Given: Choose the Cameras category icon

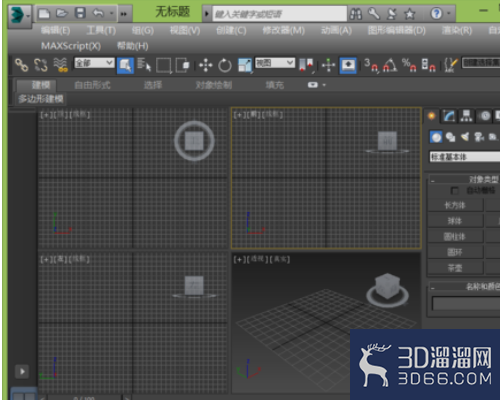Looking at the screenshot, I should pos(479,137).
